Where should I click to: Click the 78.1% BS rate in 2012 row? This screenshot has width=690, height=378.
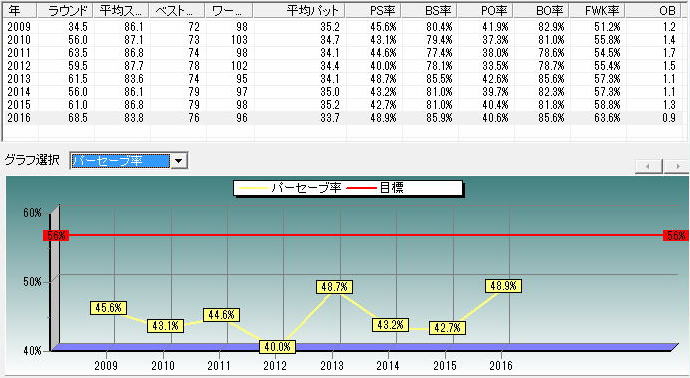(x=439, y=66)
